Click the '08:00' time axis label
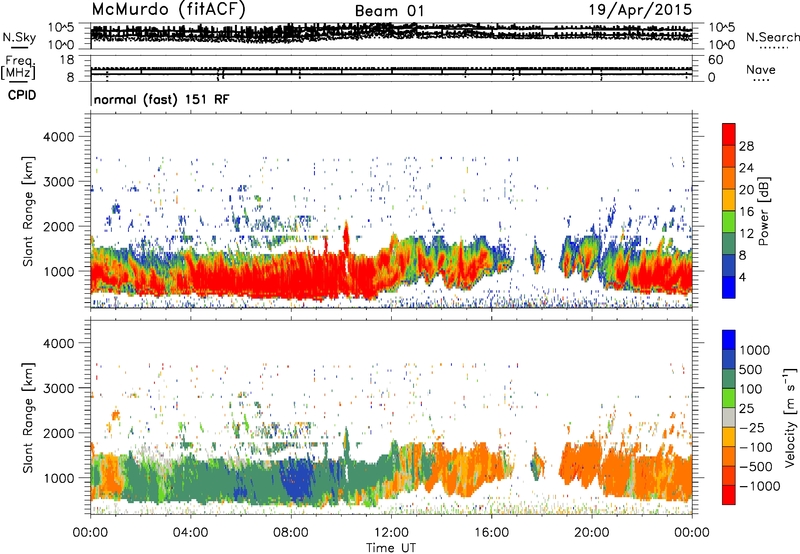Screen dimensions: 800x554 pos(291,533)
